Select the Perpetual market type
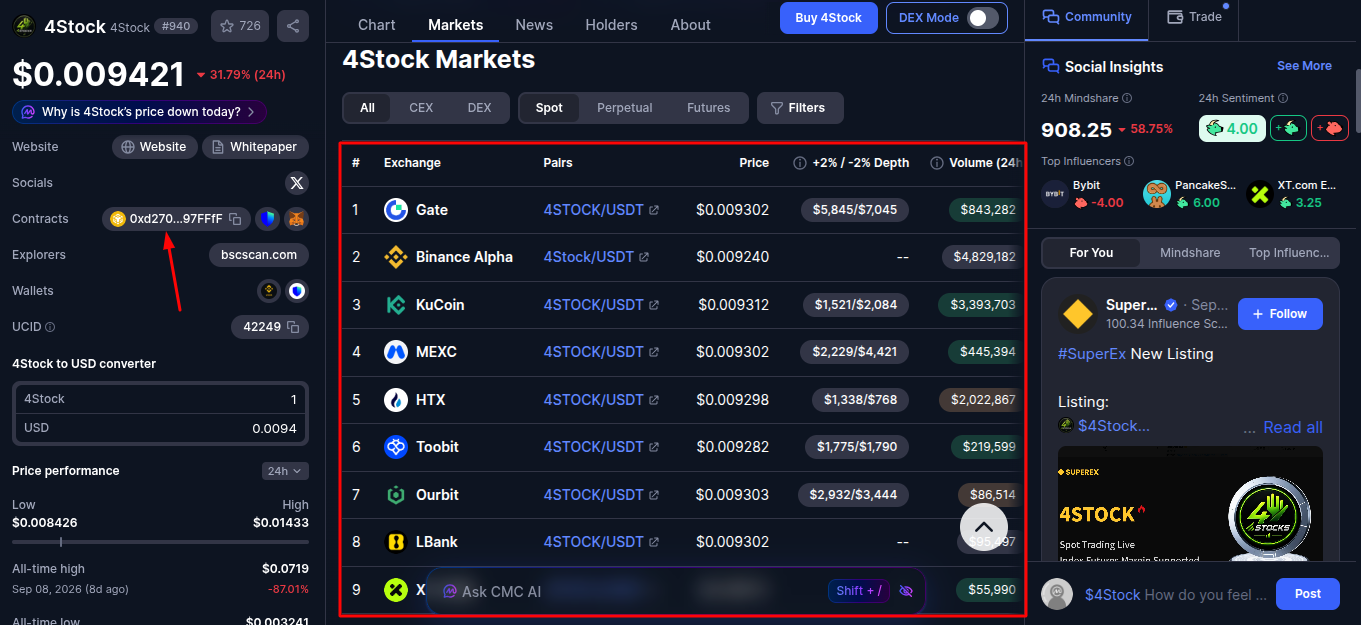1361x625 pixels. (625, 108)
